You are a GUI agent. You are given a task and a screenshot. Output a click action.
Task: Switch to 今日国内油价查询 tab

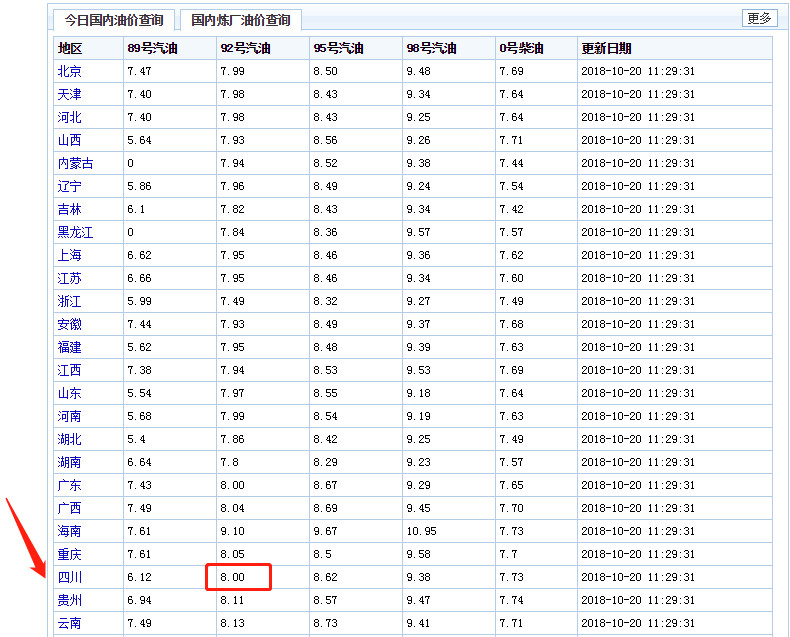coord(114,20)
